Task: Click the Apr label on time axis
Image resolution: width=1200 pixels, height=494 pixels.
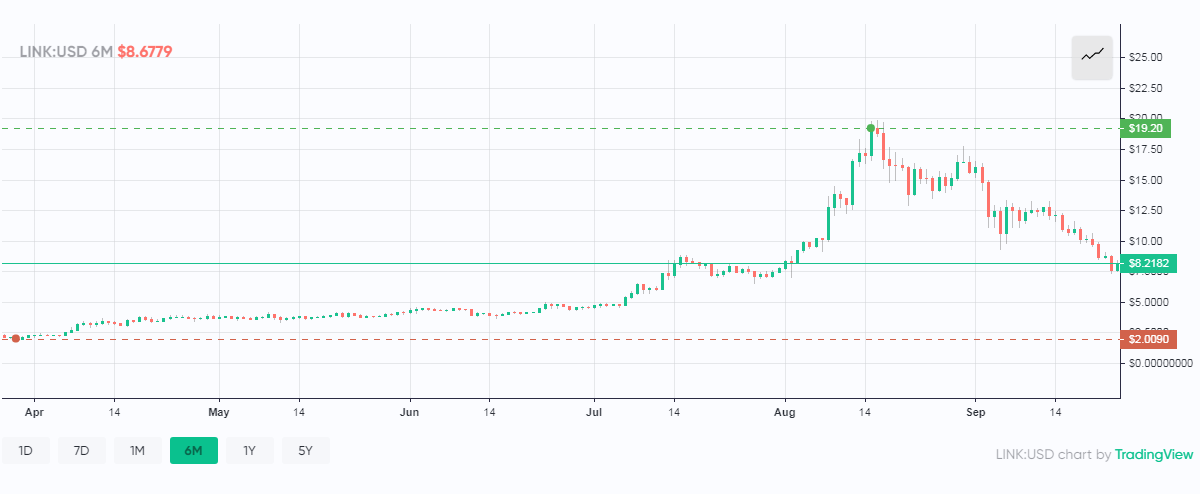Action: pos(34,411)
